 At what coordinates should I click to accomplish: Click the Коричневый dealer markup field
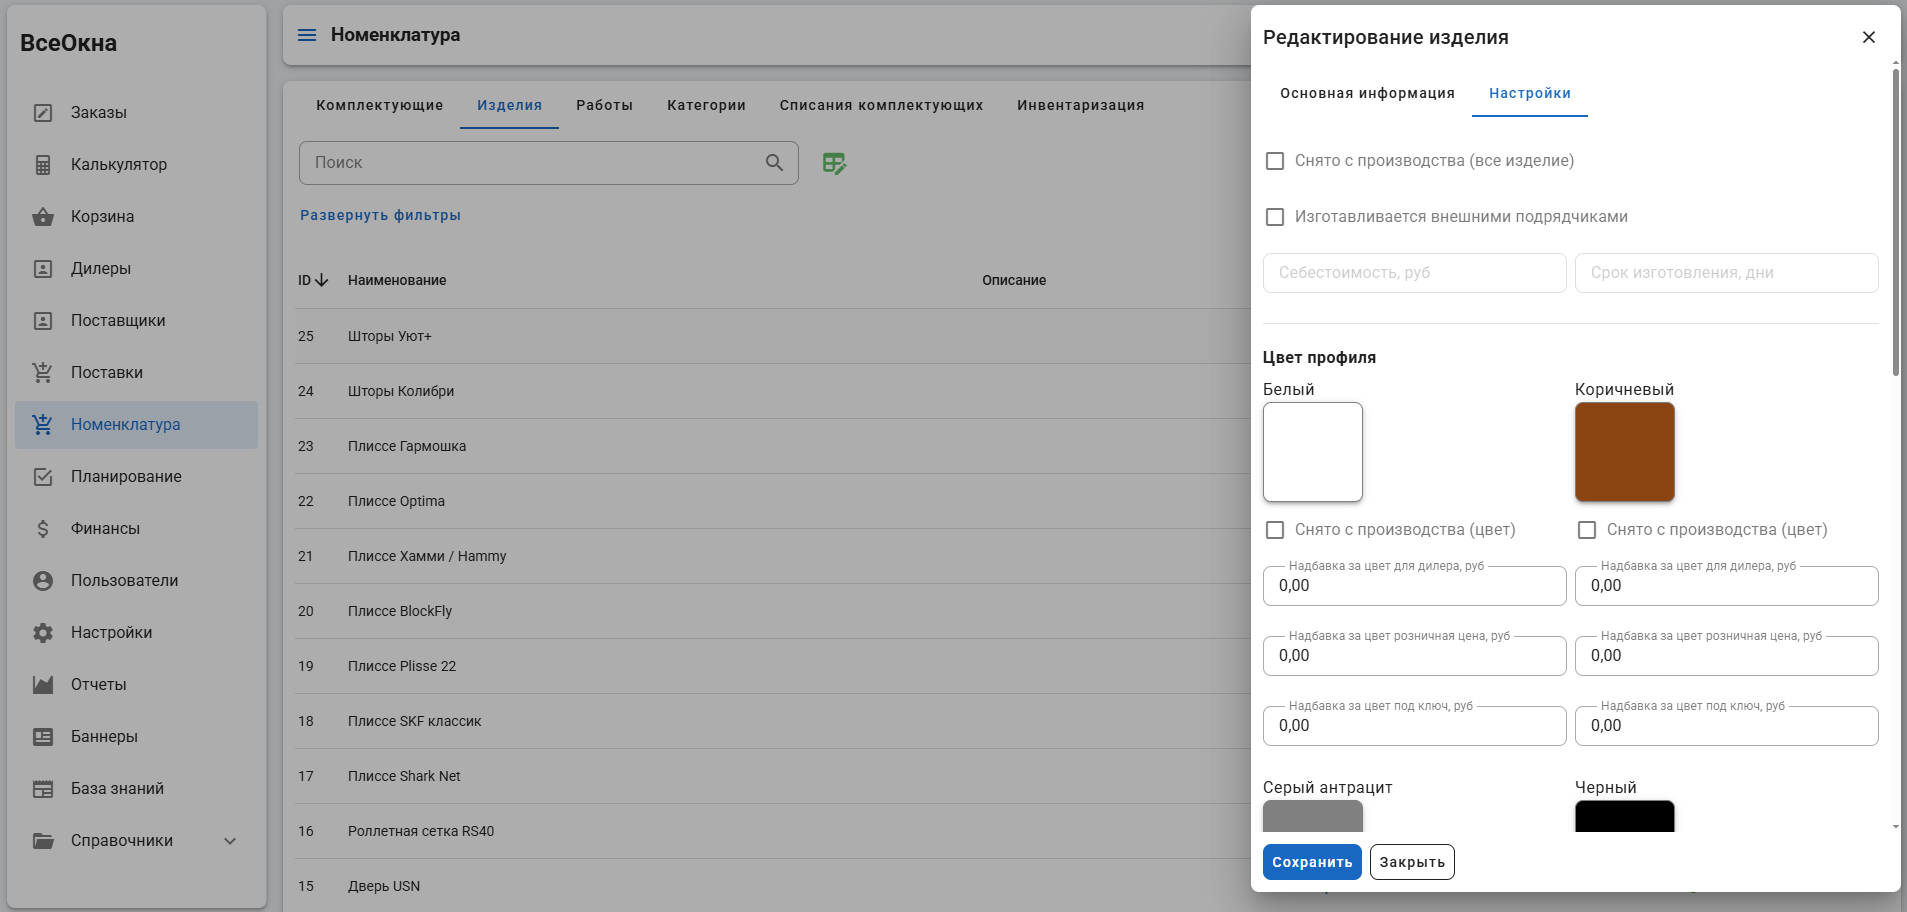(x=1727, y=586)
